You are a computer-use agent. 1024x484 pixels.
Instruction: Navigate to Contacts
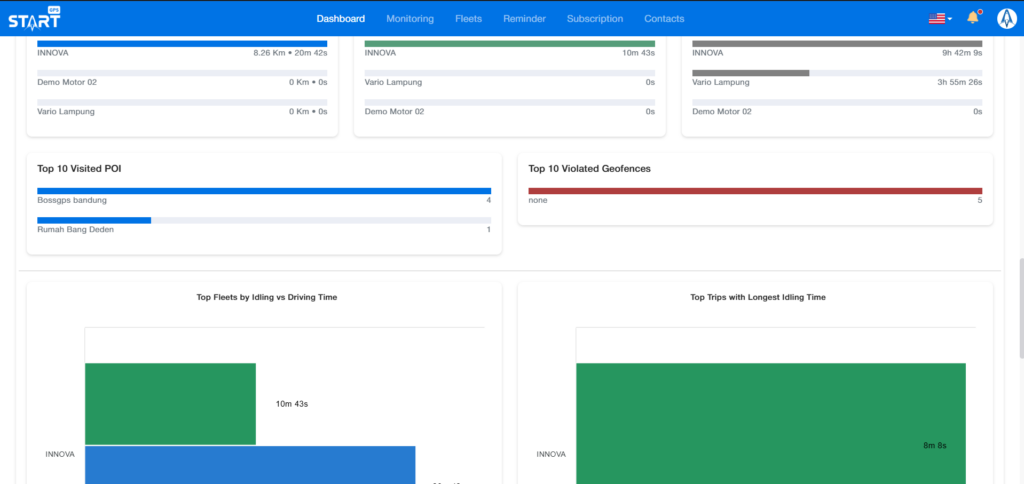click(664, 18)
